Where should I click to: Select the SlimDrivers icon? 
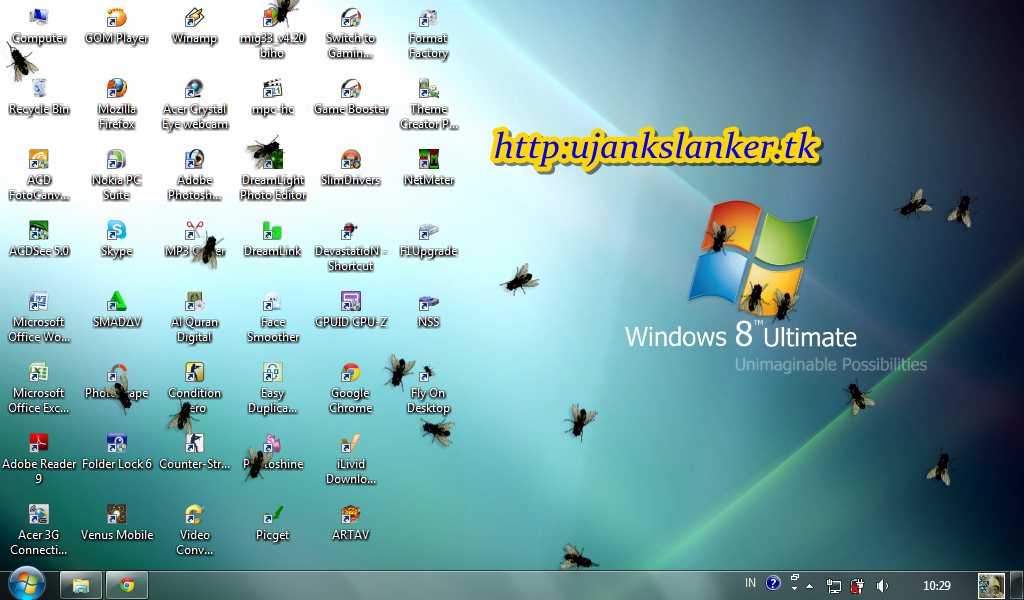pos(351,168)
